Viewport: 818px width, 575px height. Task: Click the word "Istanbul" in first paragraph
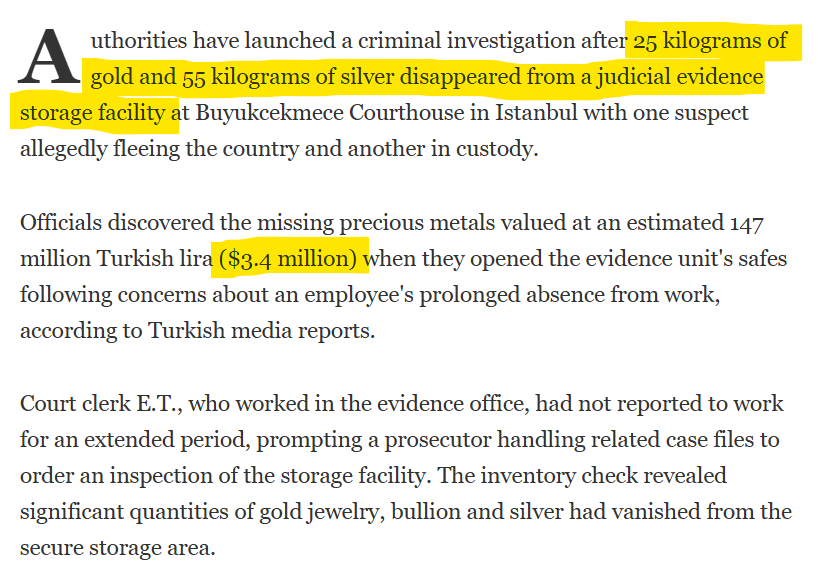531,112
